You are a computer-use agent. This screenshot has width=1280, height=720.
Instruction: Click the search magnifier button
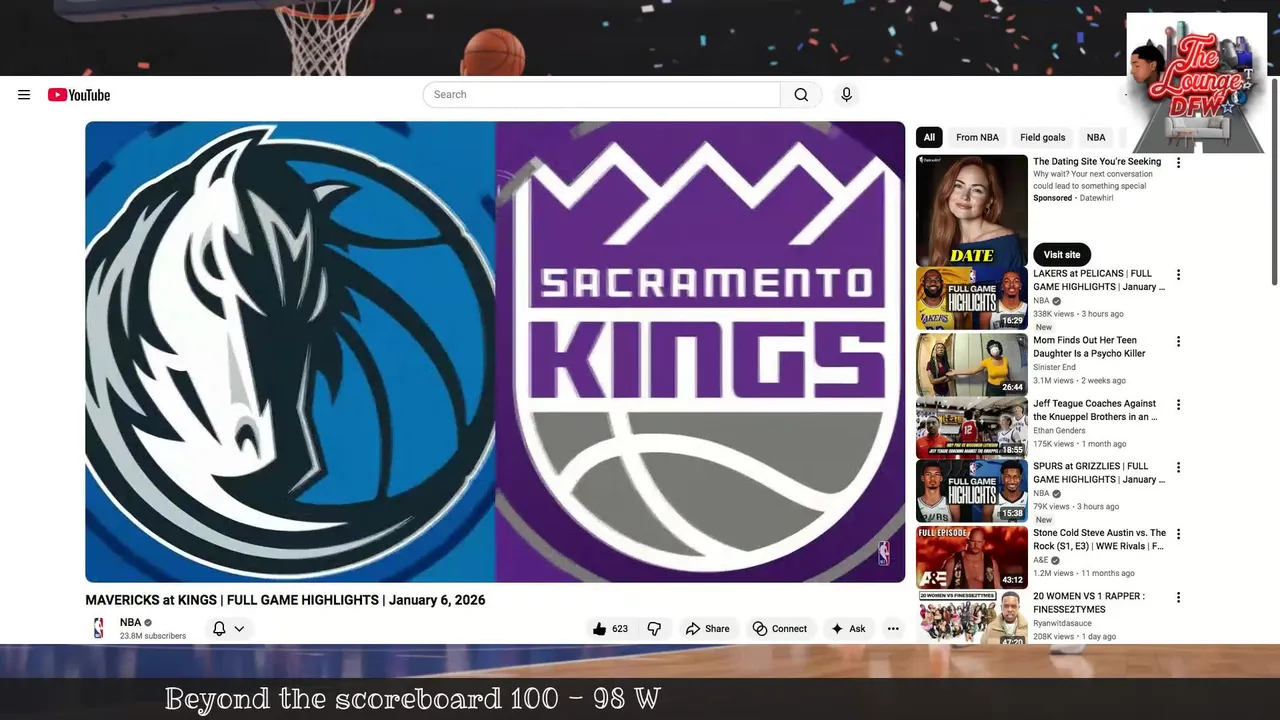pyautogui.click(x=801, y=95)
